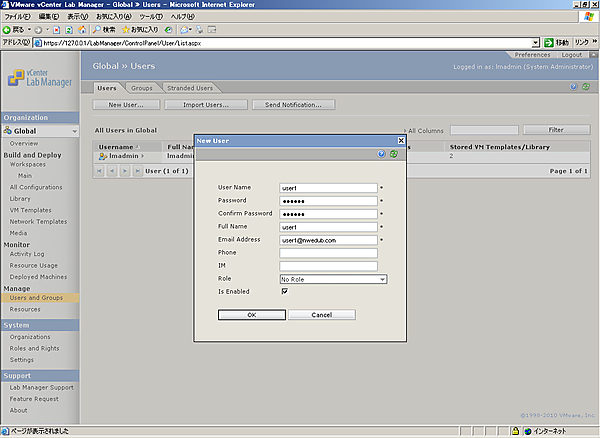
Task: Switch to the Stranded Users tab
Action: coord(188,88)
